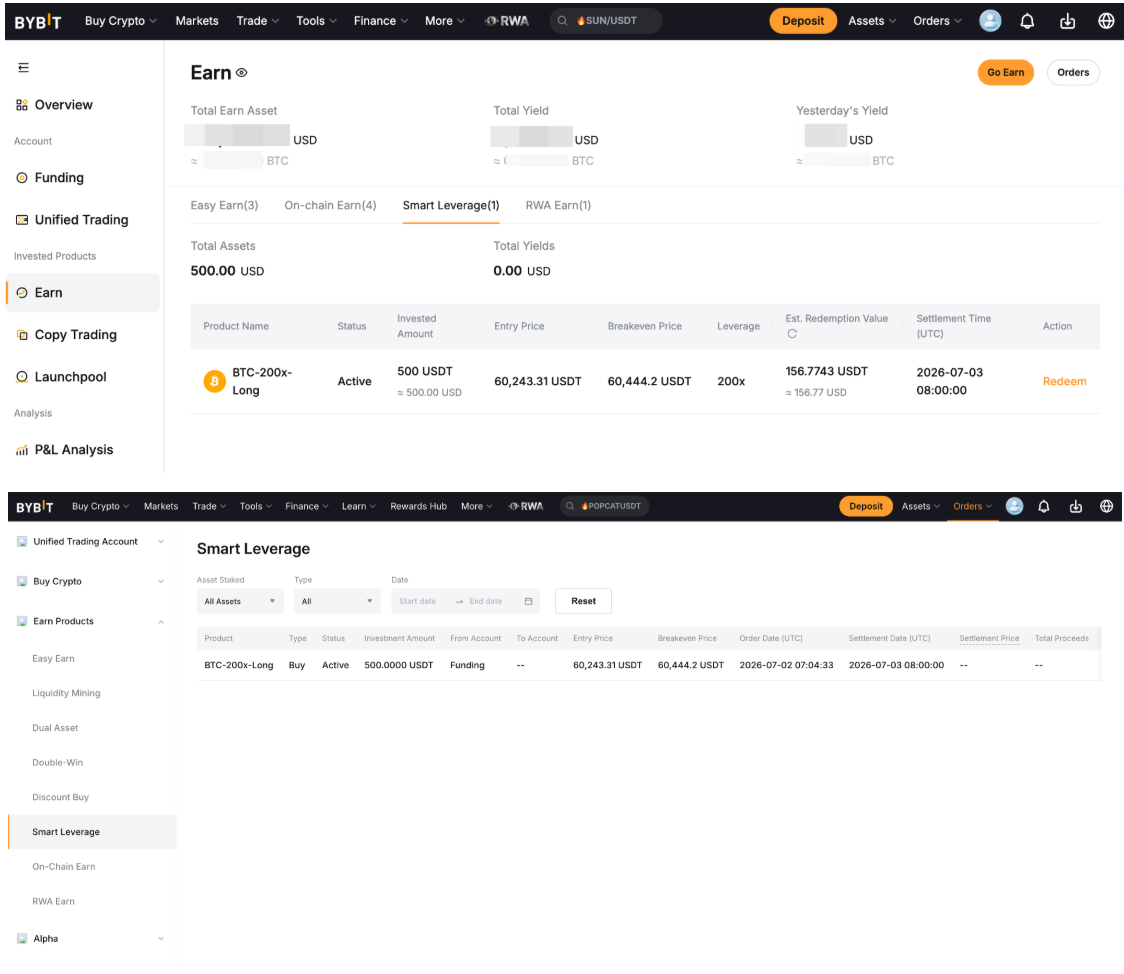Select Double-Win in bottom sidebar
Image resolution: width=1124 pixels, height=974 pixels.
(x=57, y=763)
